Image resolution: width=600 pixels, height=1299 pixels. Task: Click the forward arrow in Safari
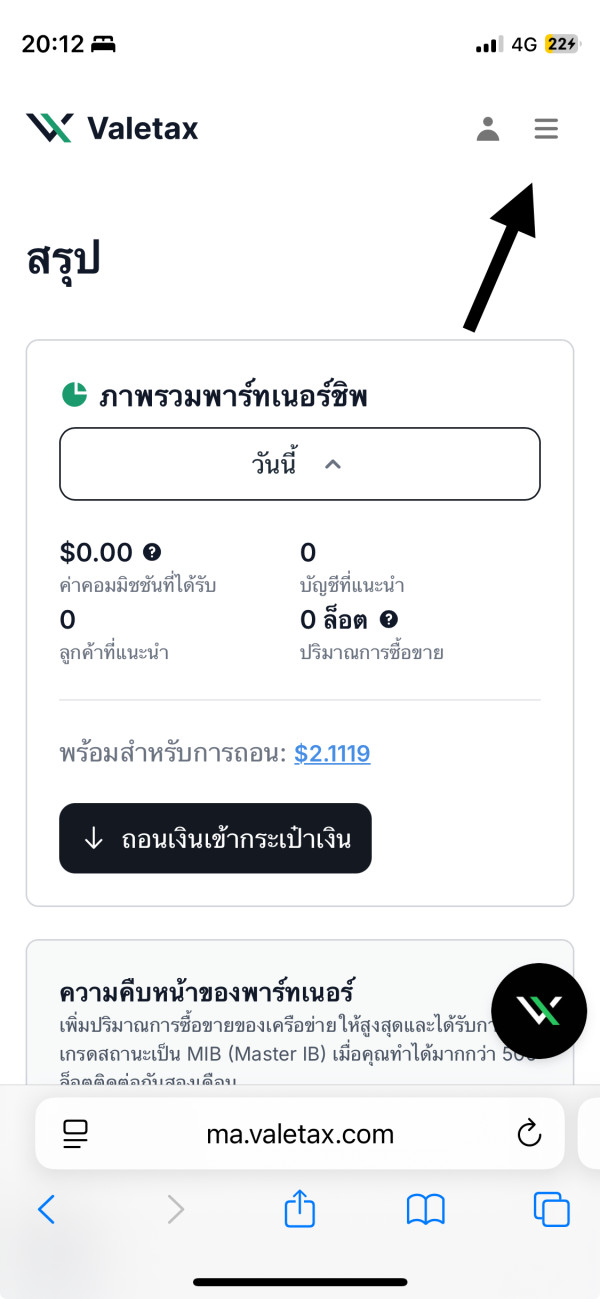pyautogui.click(x=176, y=1210)
